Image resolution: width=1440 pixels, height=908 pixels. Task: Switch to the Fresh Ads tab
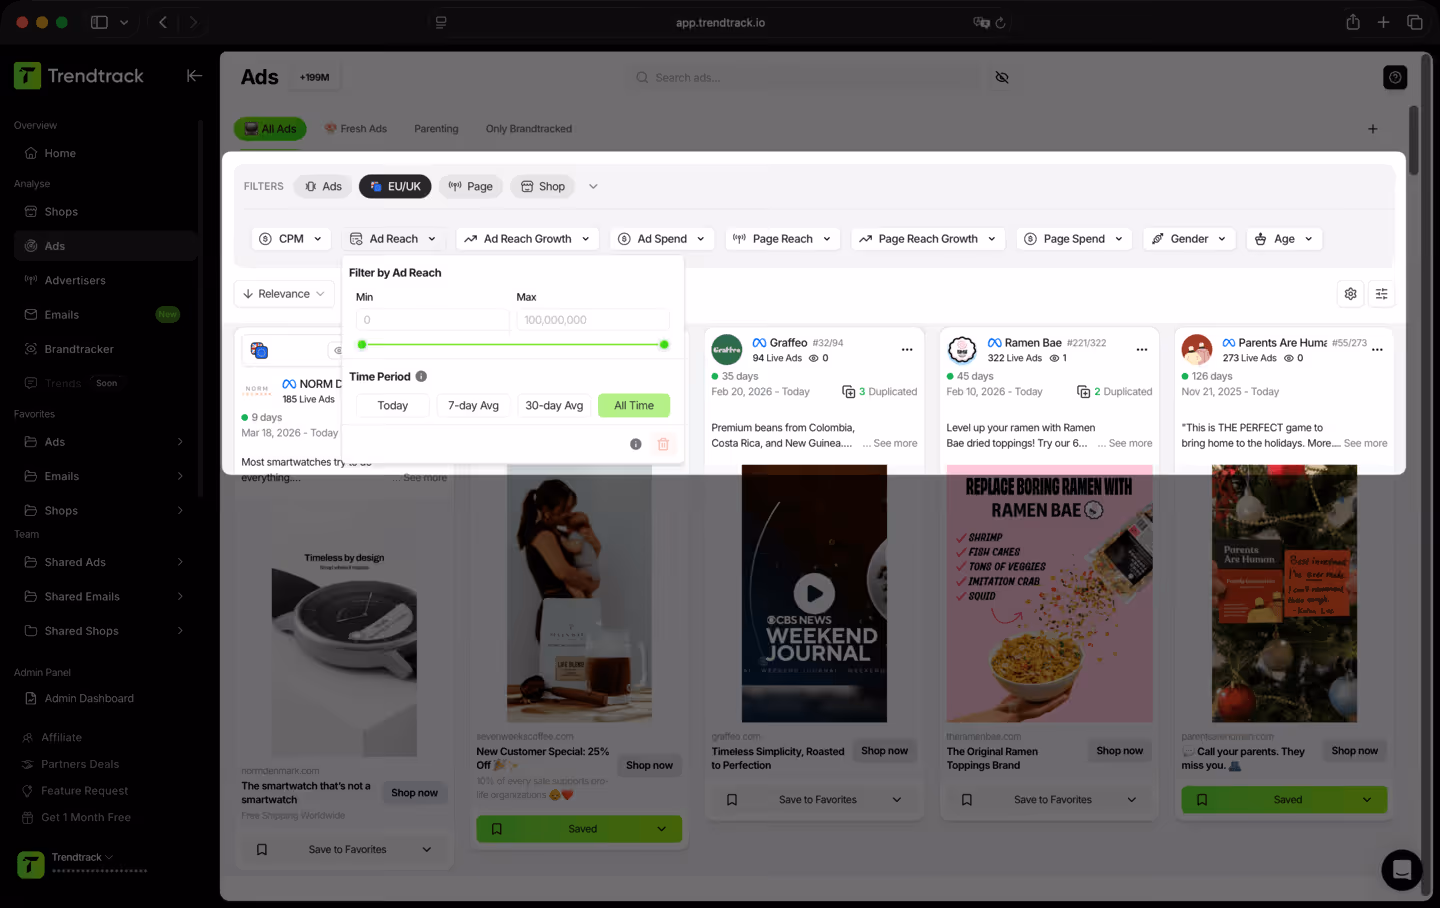point(356,128)
